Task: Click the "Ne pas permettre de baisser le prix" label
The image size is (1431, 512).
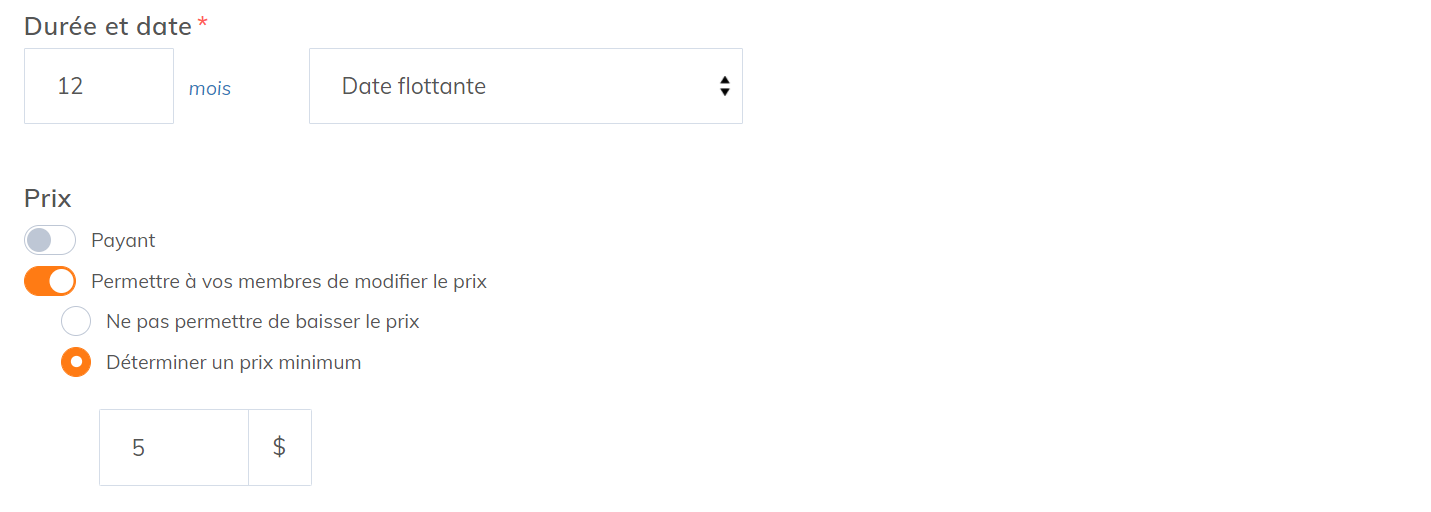Action: click(262, 321)
